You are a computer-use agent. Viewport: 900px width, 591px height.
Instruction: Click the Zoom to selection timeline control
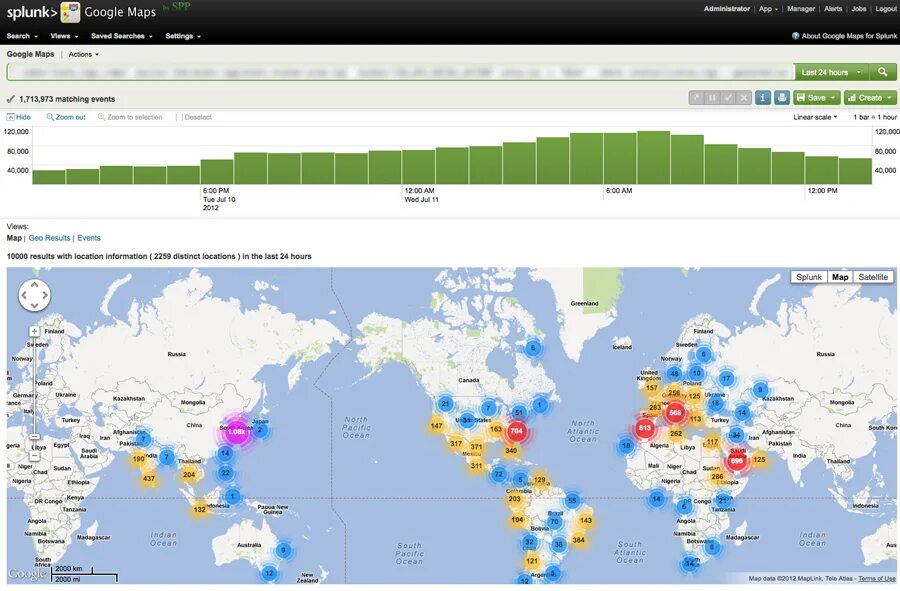pos(130,117)
